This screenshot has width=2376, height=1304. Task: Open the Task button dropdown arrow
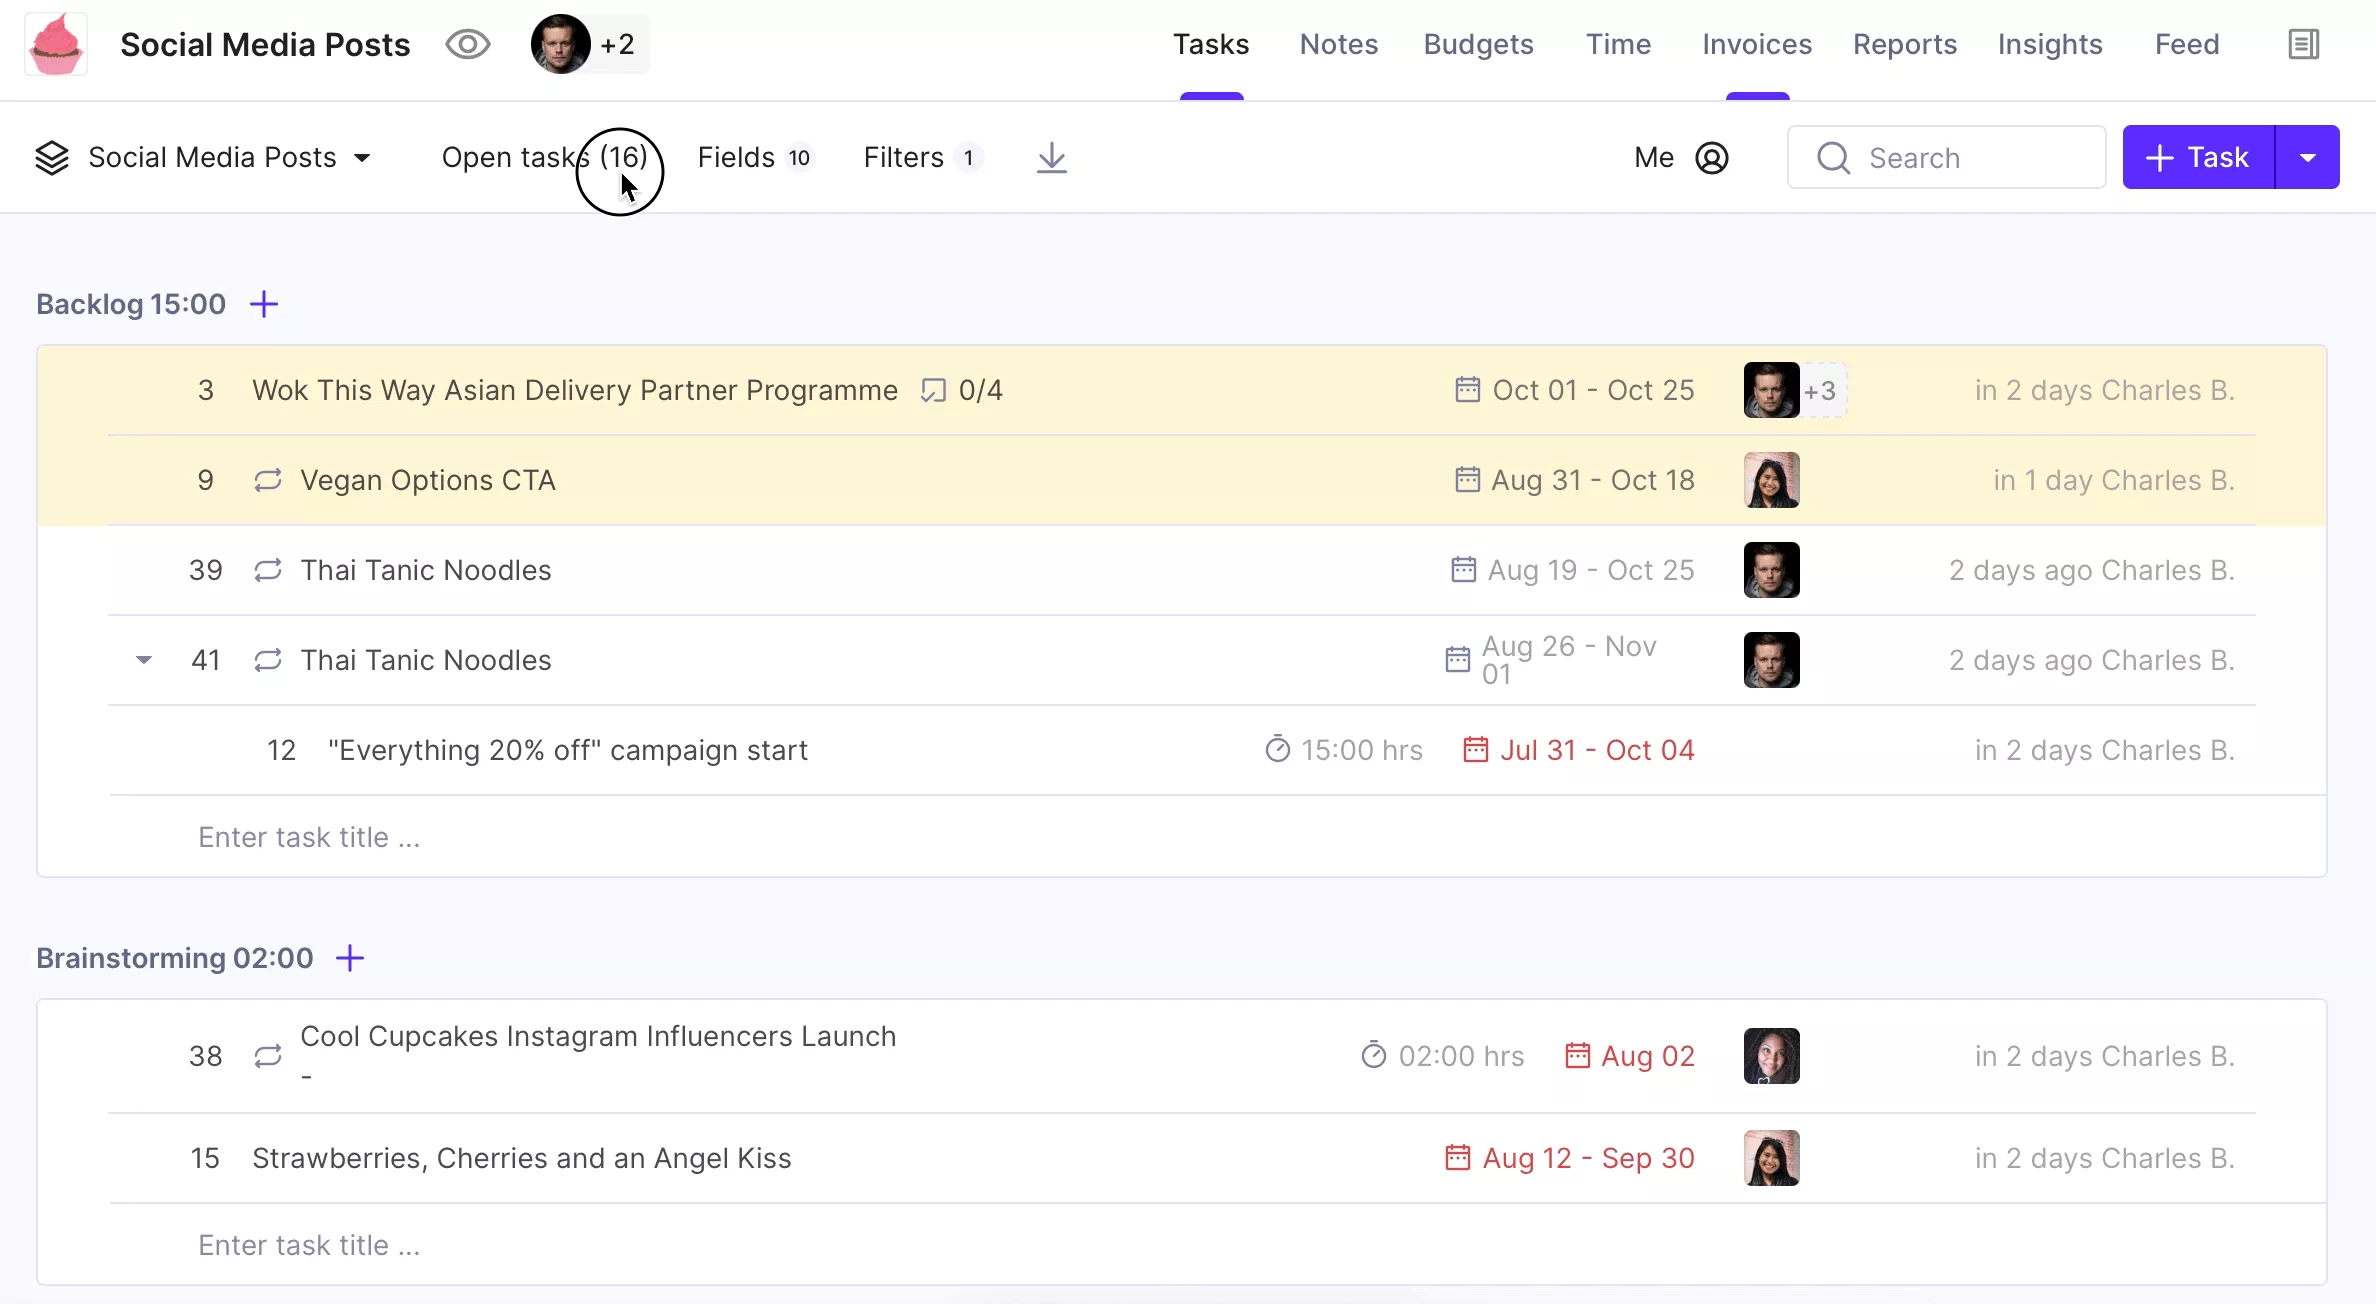pos(2307,157)
